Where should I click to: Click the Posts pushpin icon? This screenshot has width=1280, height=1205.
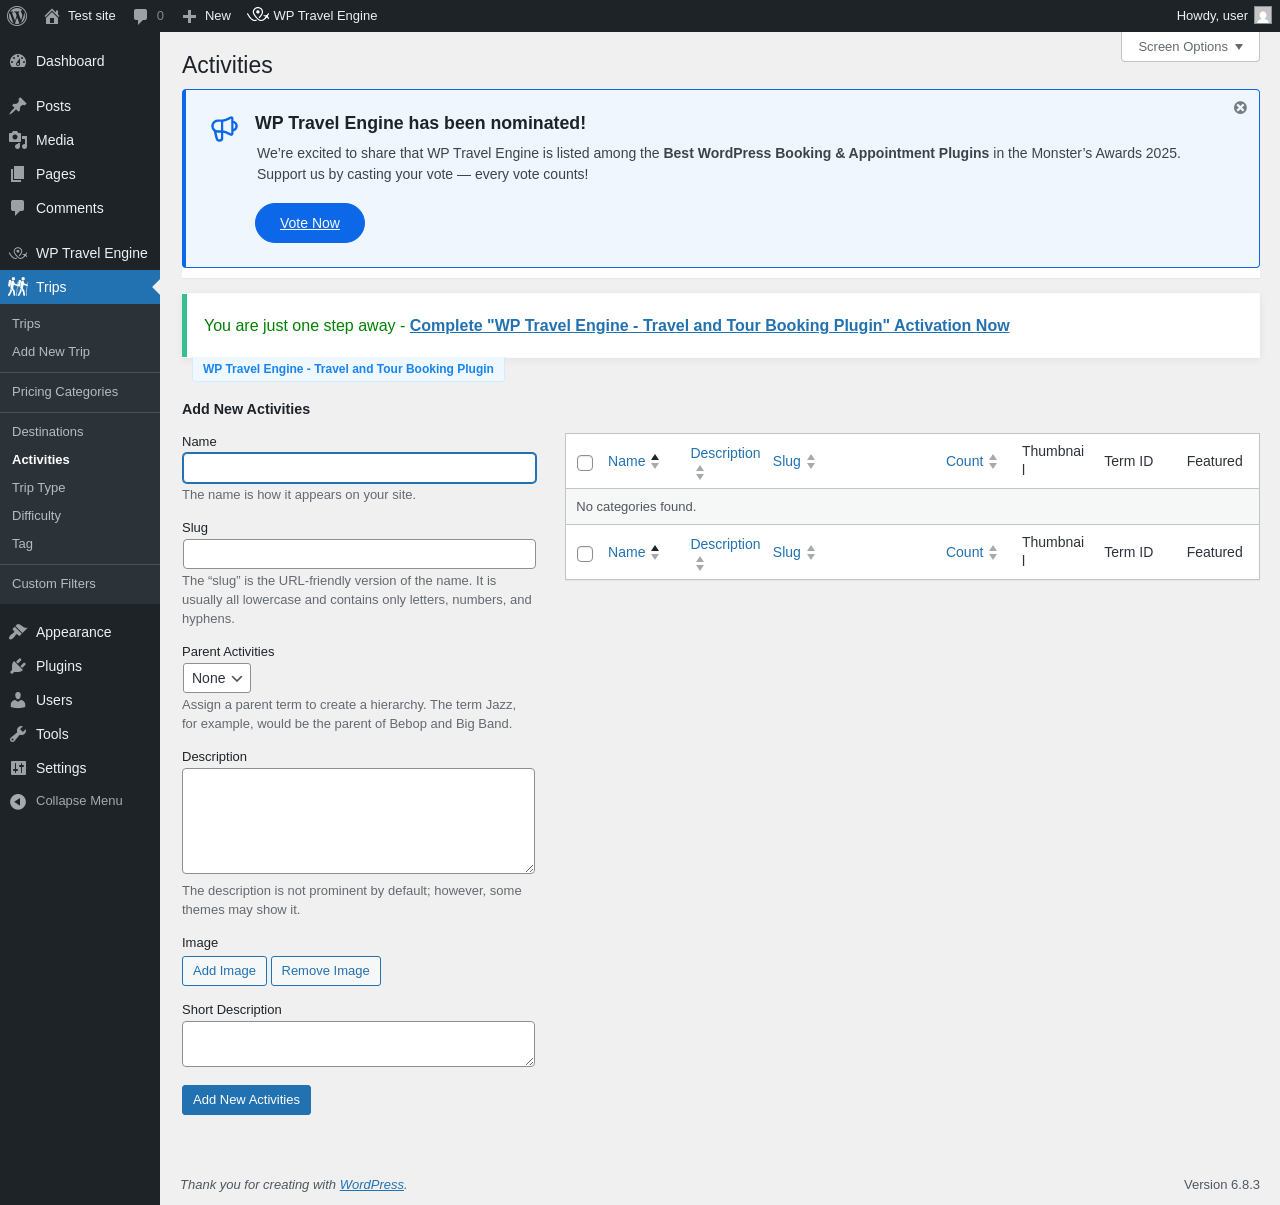(x=18, y=106)
